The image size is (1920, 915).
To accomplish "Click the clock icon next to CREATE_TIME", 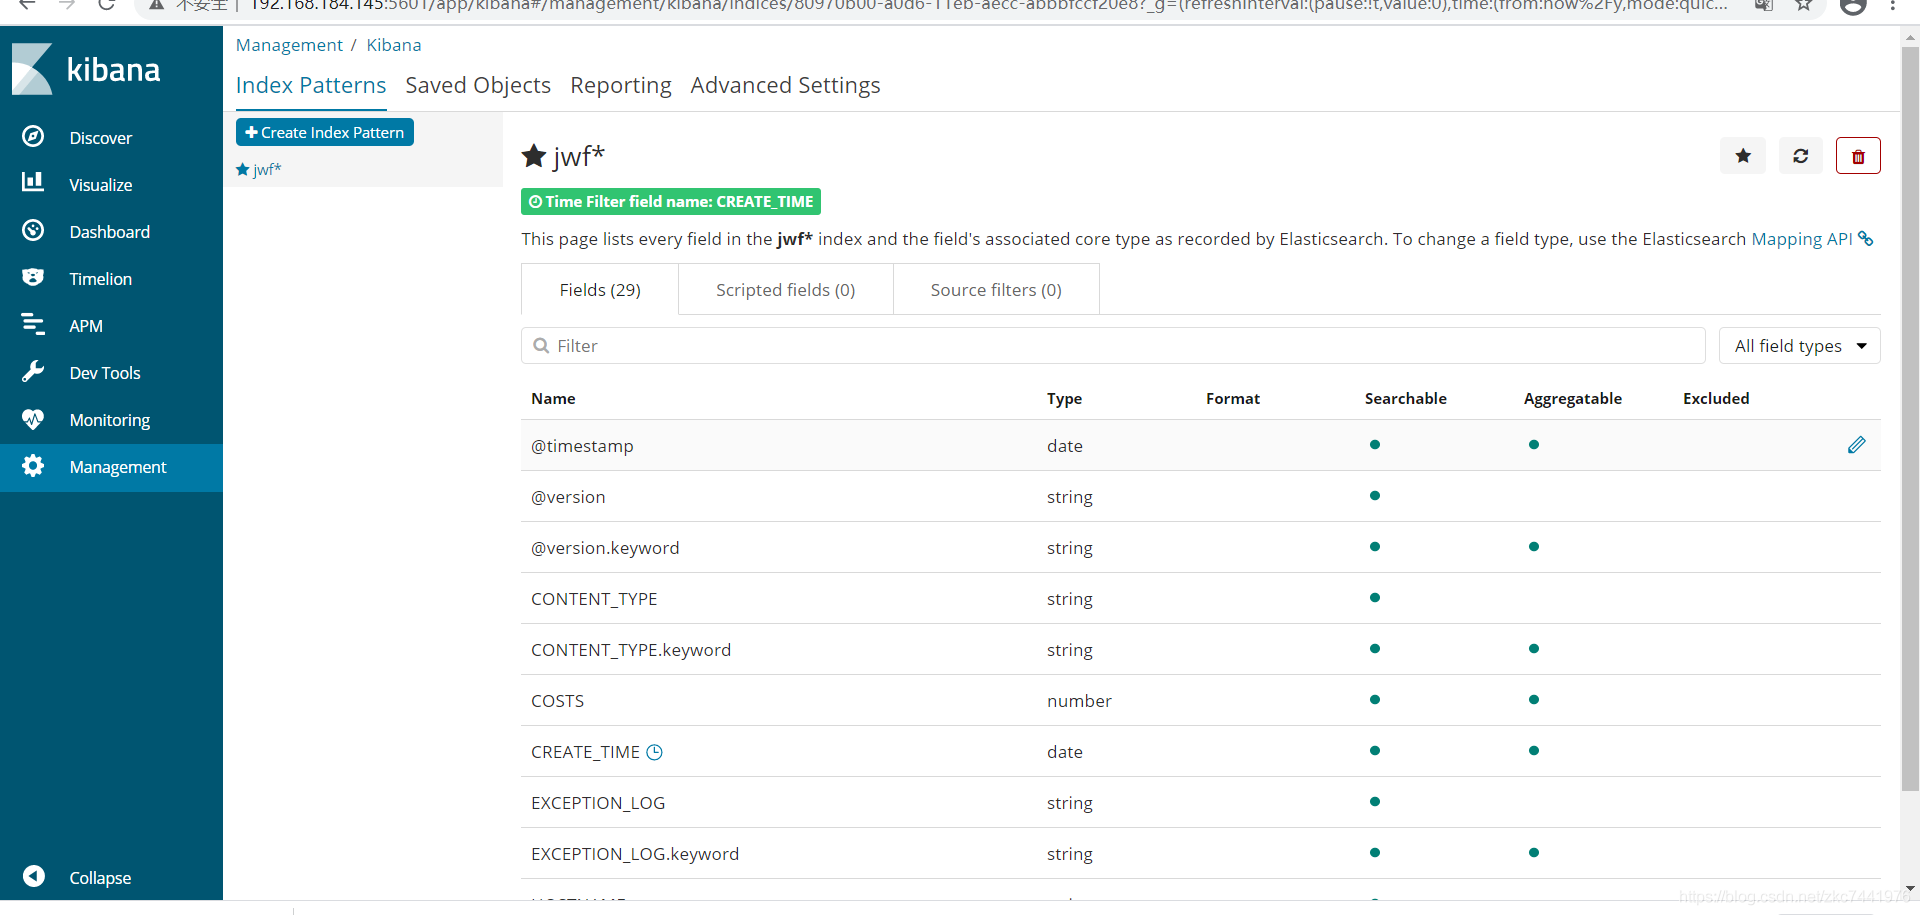I will pos(655,752).
